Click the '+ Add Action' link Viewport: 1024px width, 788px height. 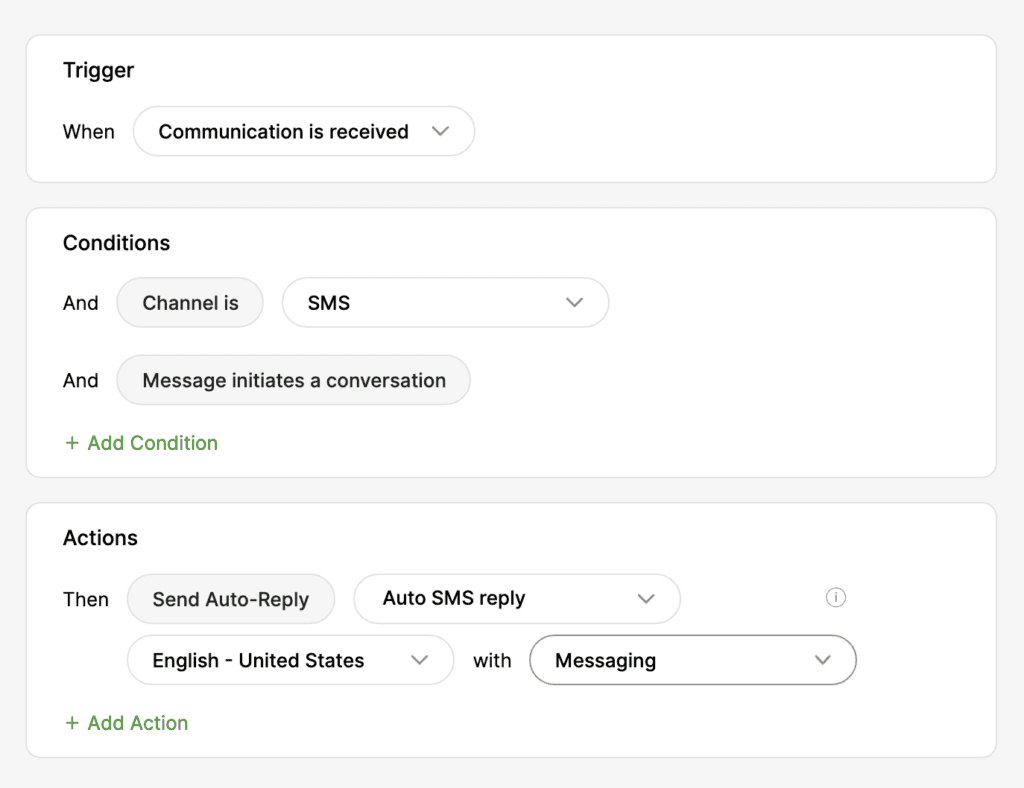pos(127,723)
